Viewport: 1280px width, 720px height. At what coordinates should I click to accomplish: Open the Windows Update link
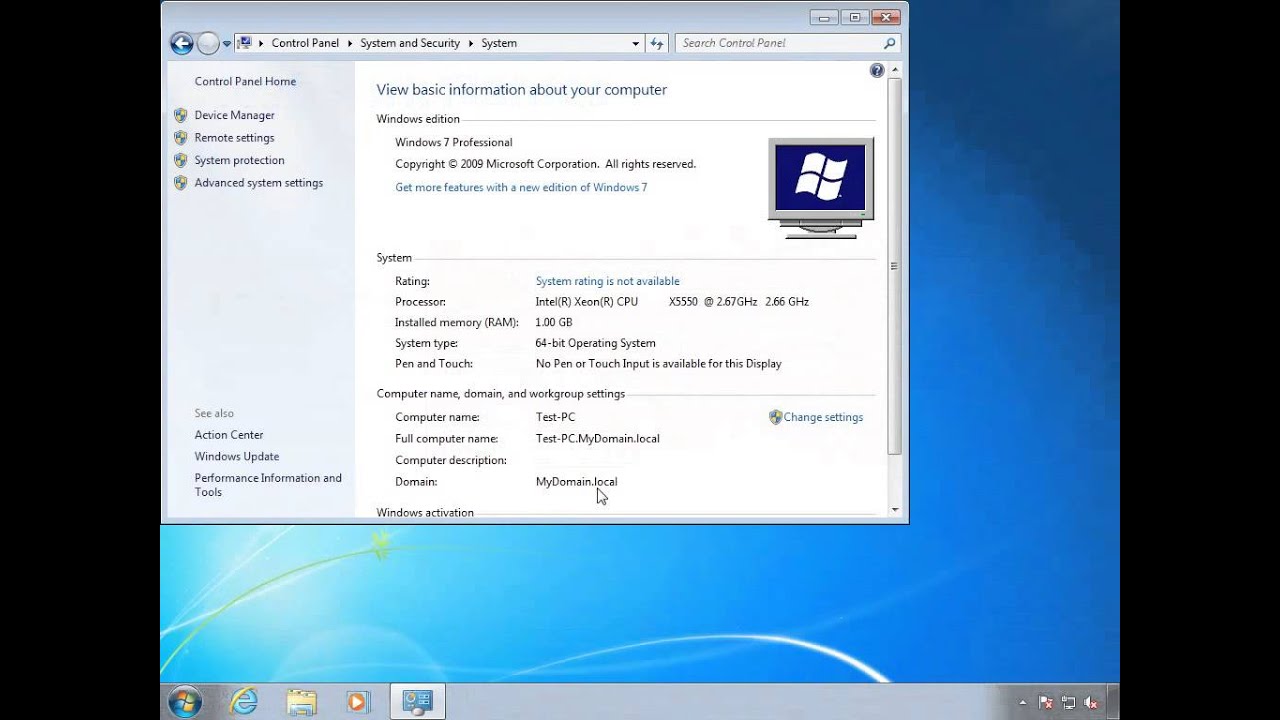coord(237,457)
